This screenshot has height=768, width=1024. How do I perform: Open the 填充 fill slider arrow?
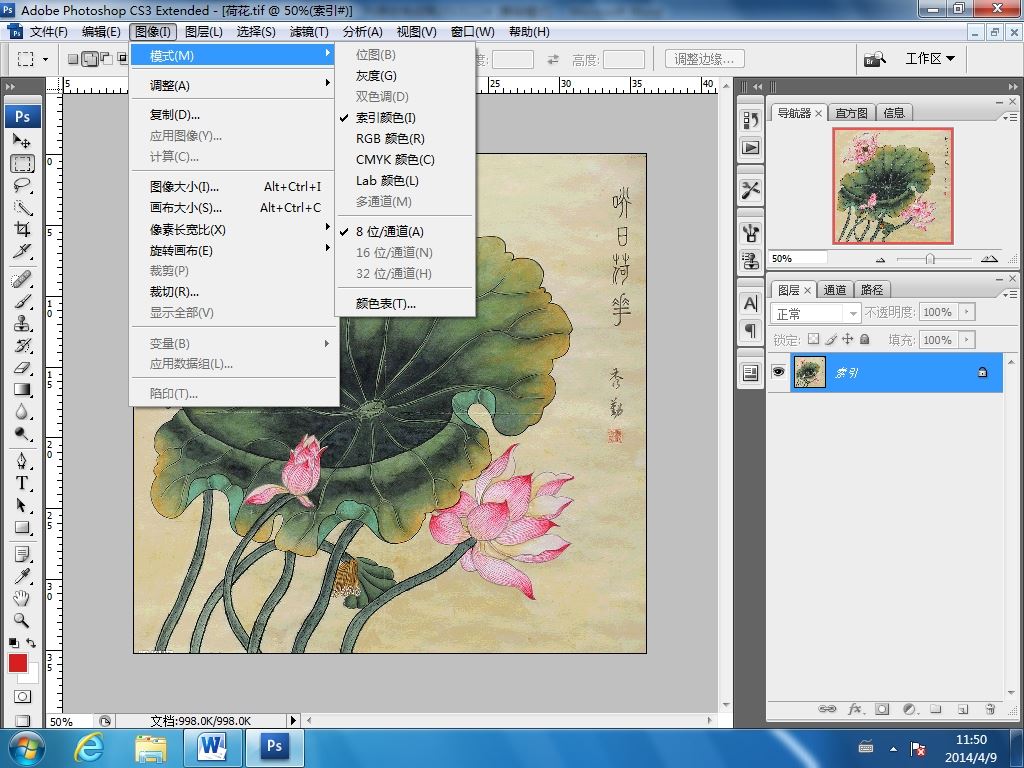click(968, 340)
